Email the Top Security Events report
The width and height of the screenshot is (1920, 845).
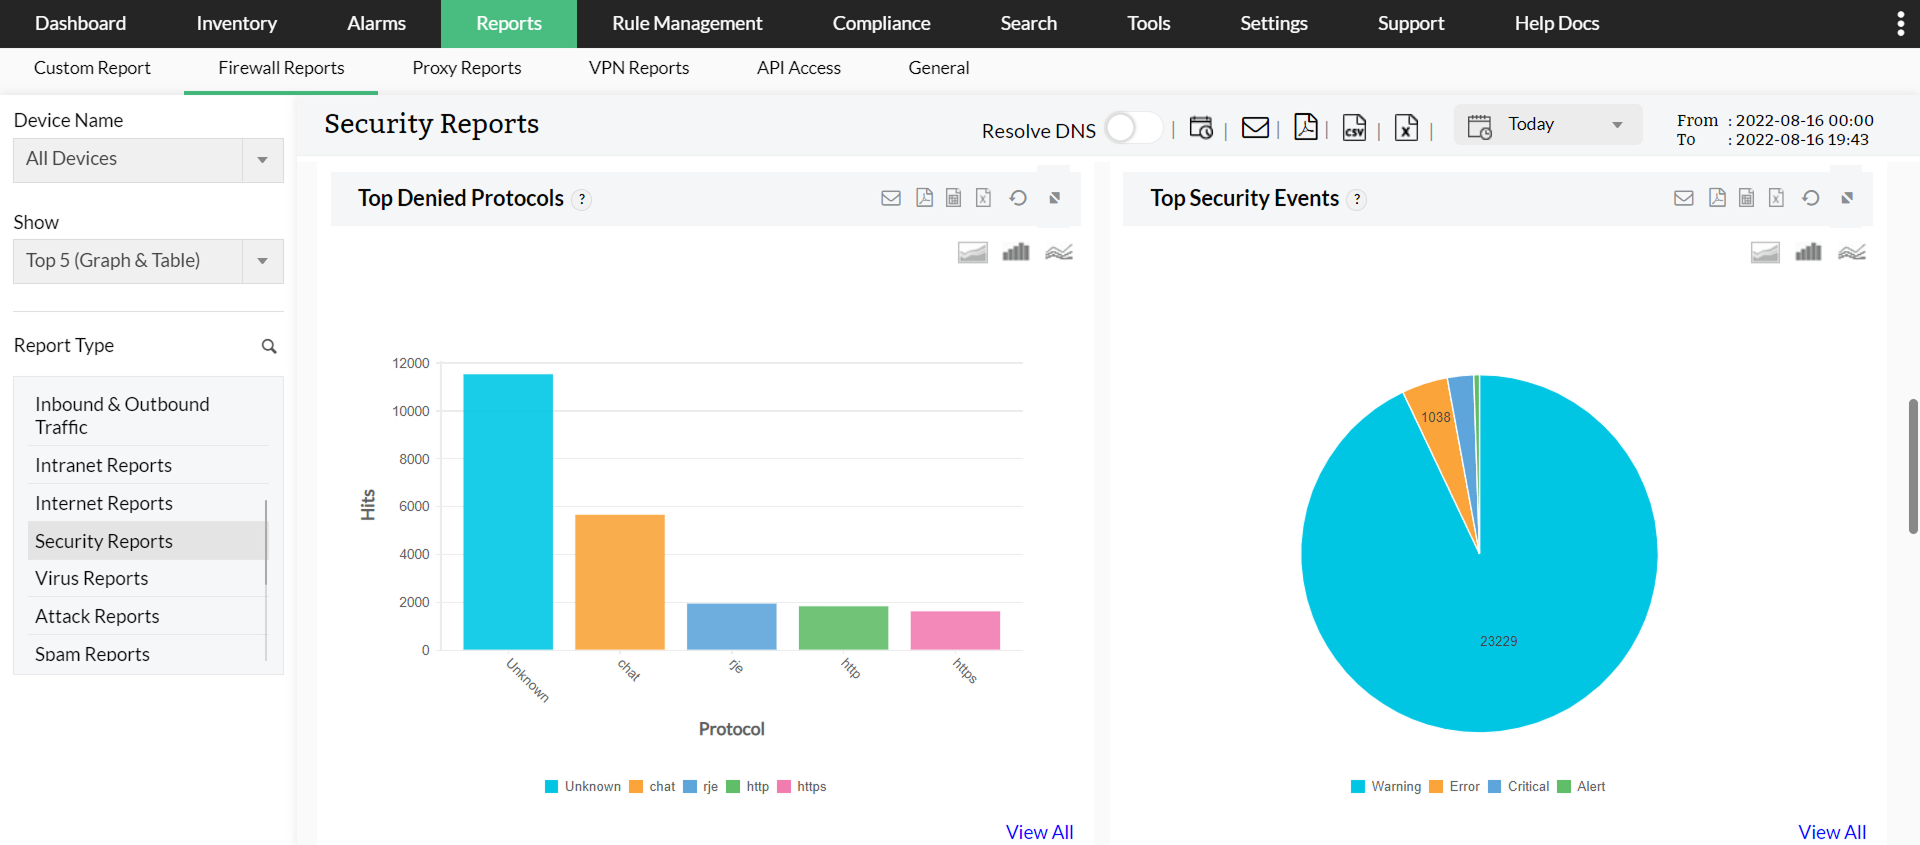pos(1684,198)
